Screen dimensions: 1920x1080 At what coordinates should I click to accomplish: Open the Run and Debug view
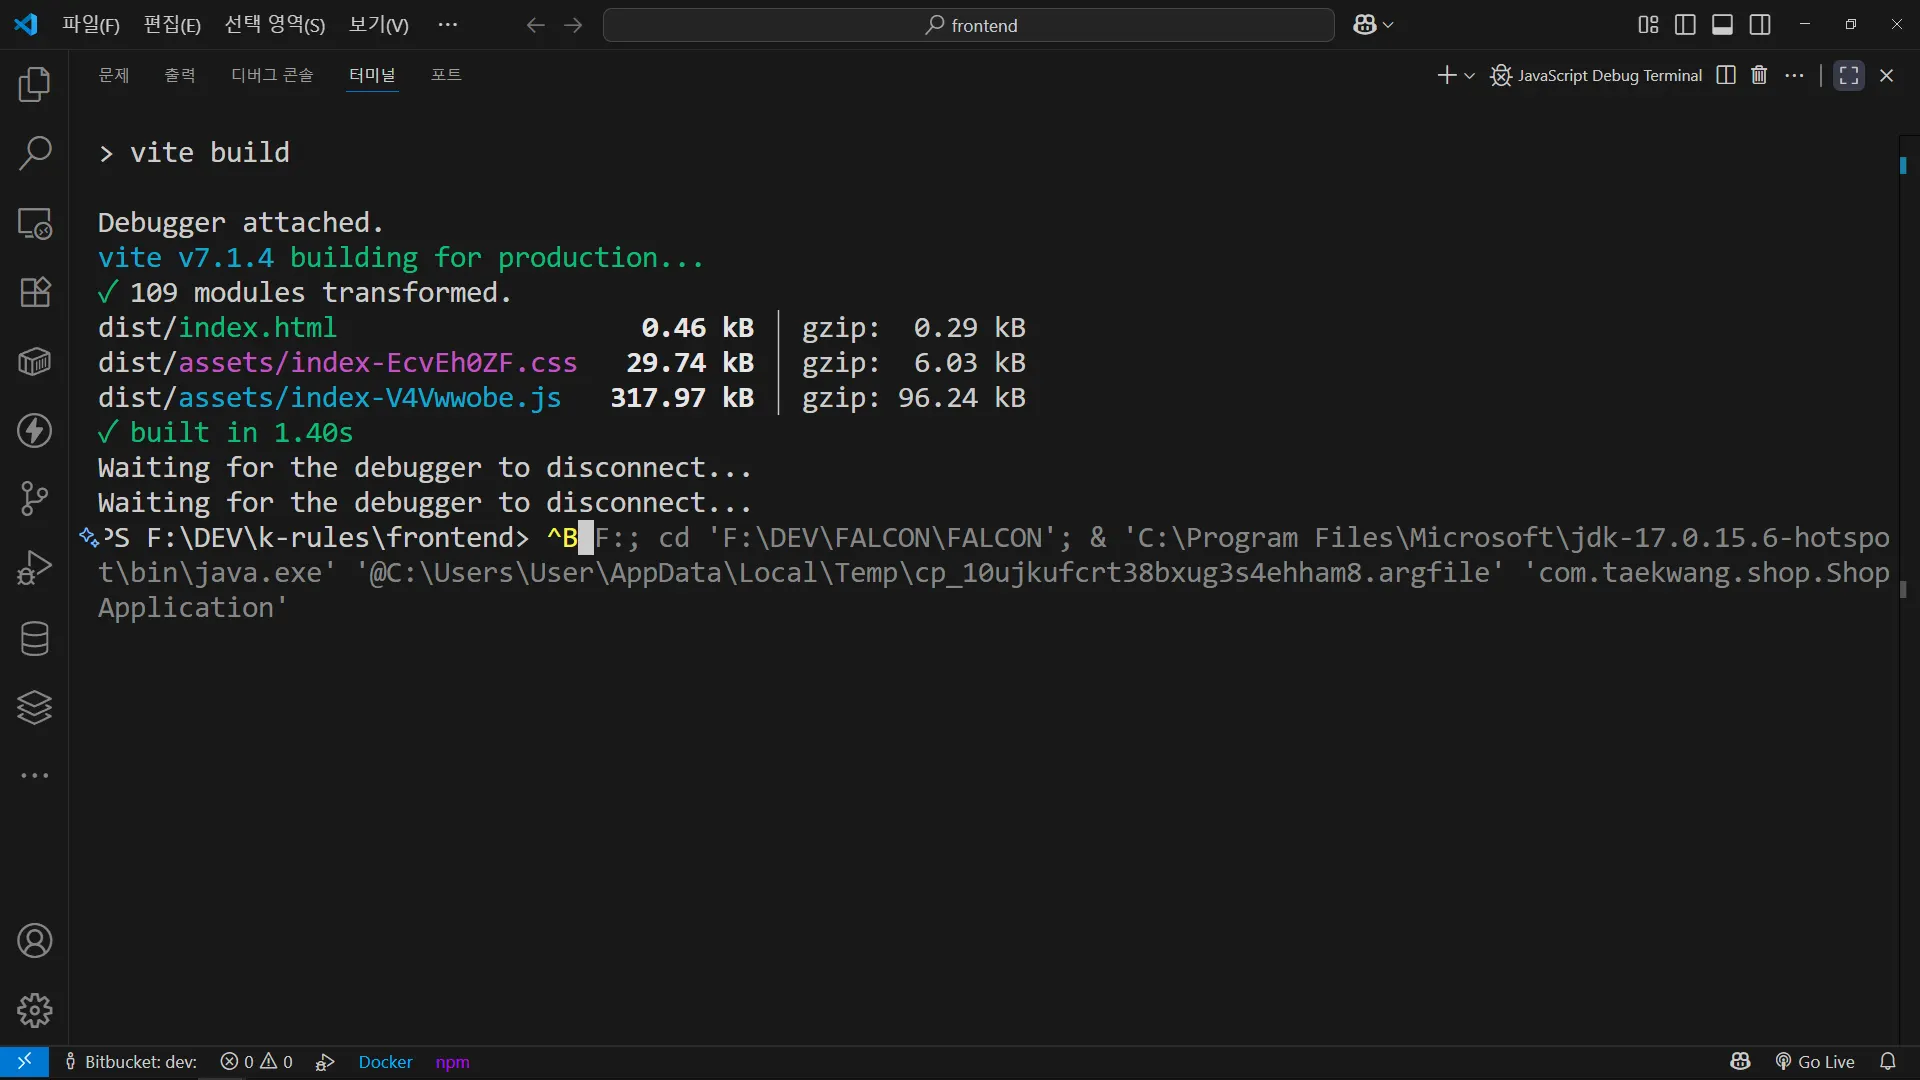click(x=35, y=567)
